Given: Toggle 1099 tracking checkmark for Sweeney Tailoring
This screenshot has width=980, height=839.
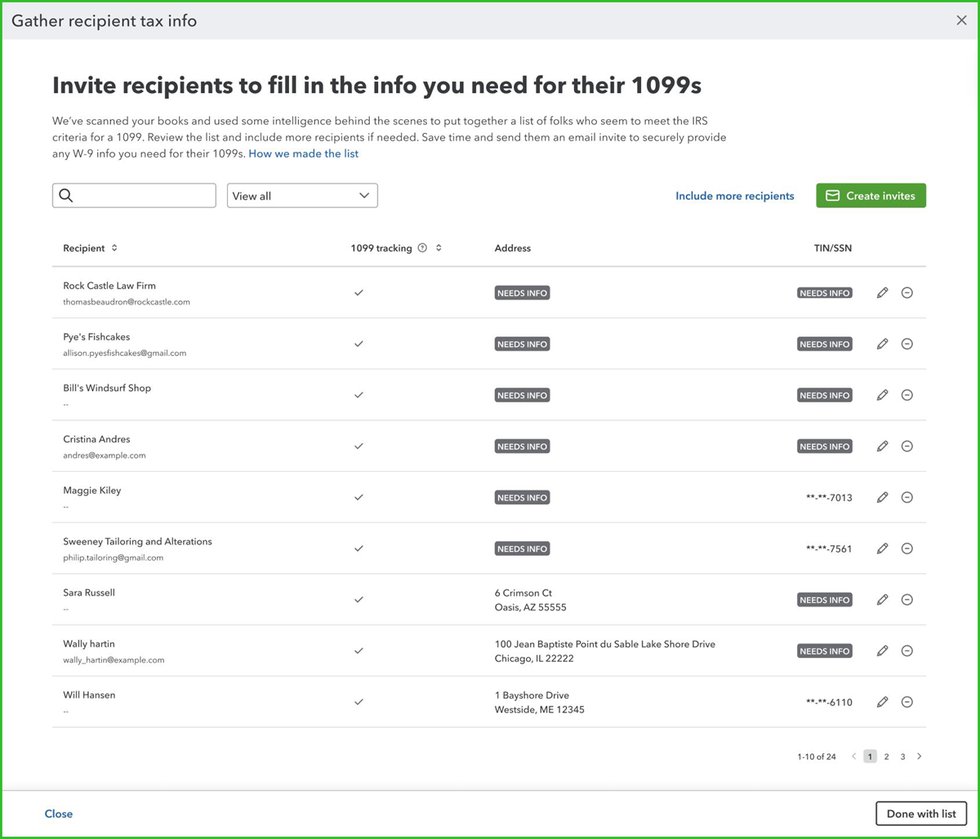Looking at the screenshot, I should 359,548.
